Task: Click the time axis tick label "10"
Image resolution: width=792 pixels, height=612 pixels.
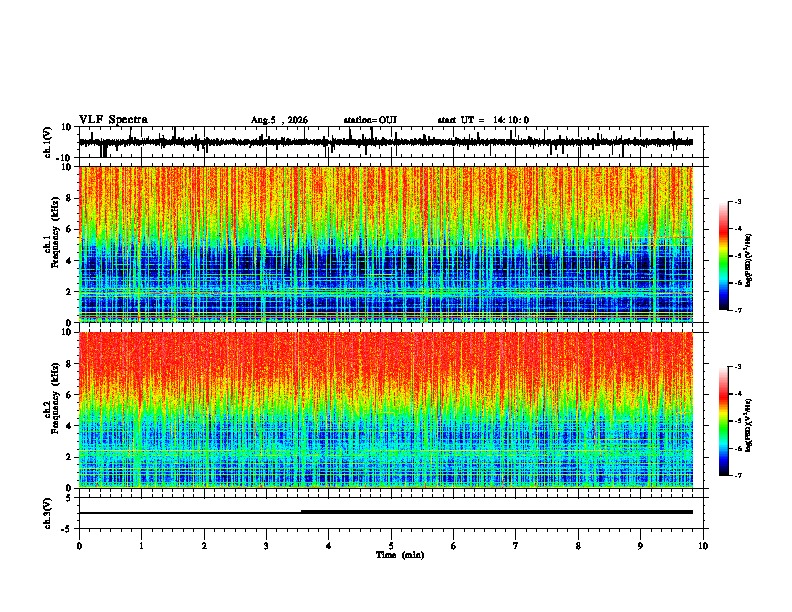Action: coord(703,546)
